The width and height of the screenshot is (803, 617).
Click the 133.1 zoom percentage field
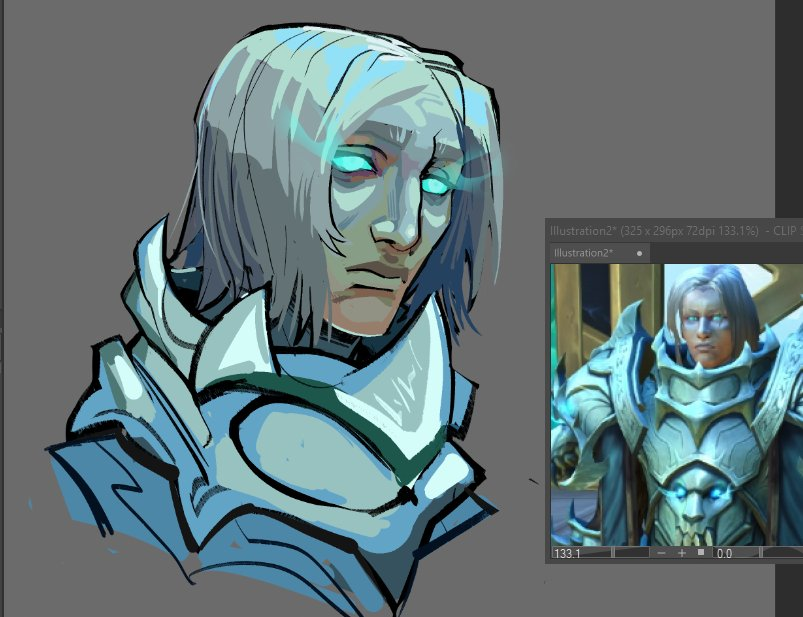567,553
